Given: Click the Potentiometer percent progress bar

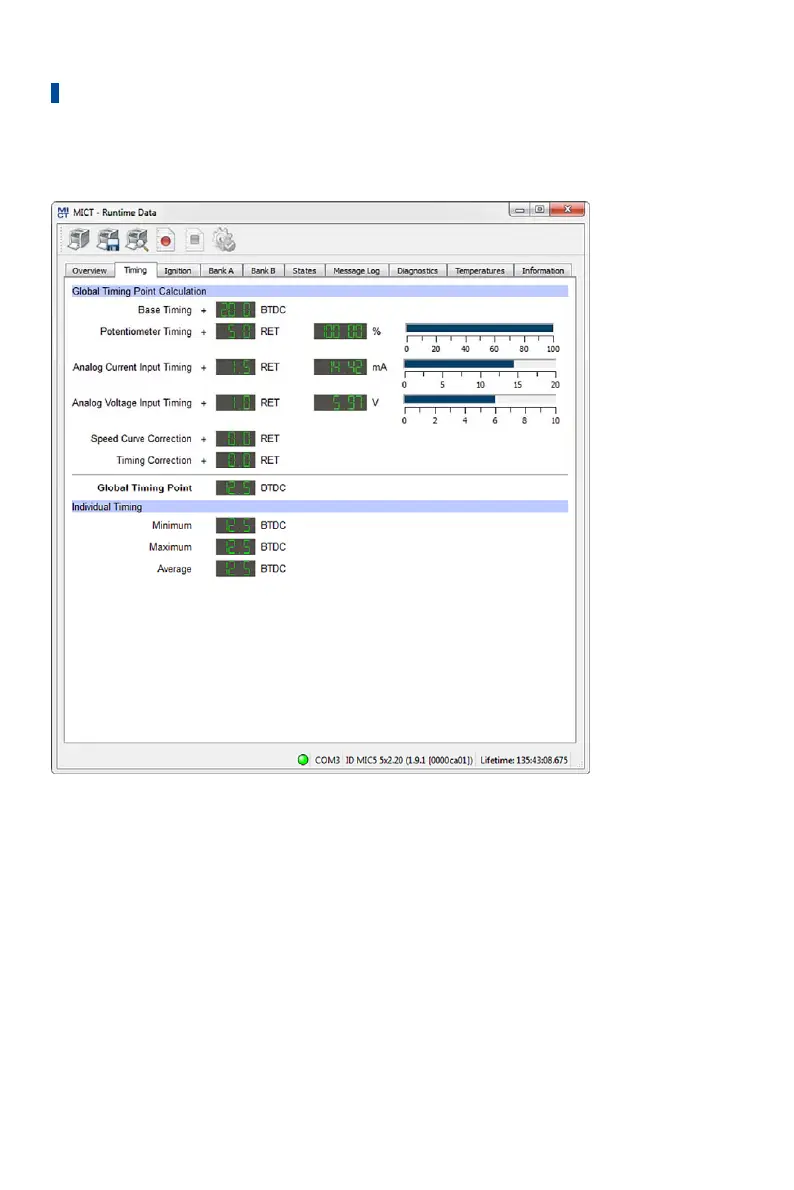Looking at the screenshot, I should coord(480,329).
